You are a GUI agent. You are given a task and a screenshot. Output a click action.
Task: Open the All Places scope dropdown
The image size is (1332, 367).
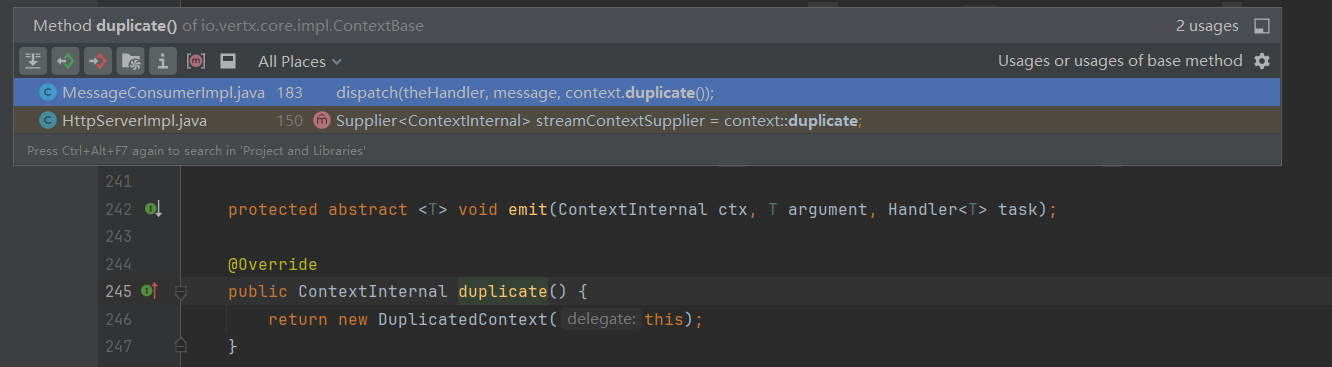299,62
